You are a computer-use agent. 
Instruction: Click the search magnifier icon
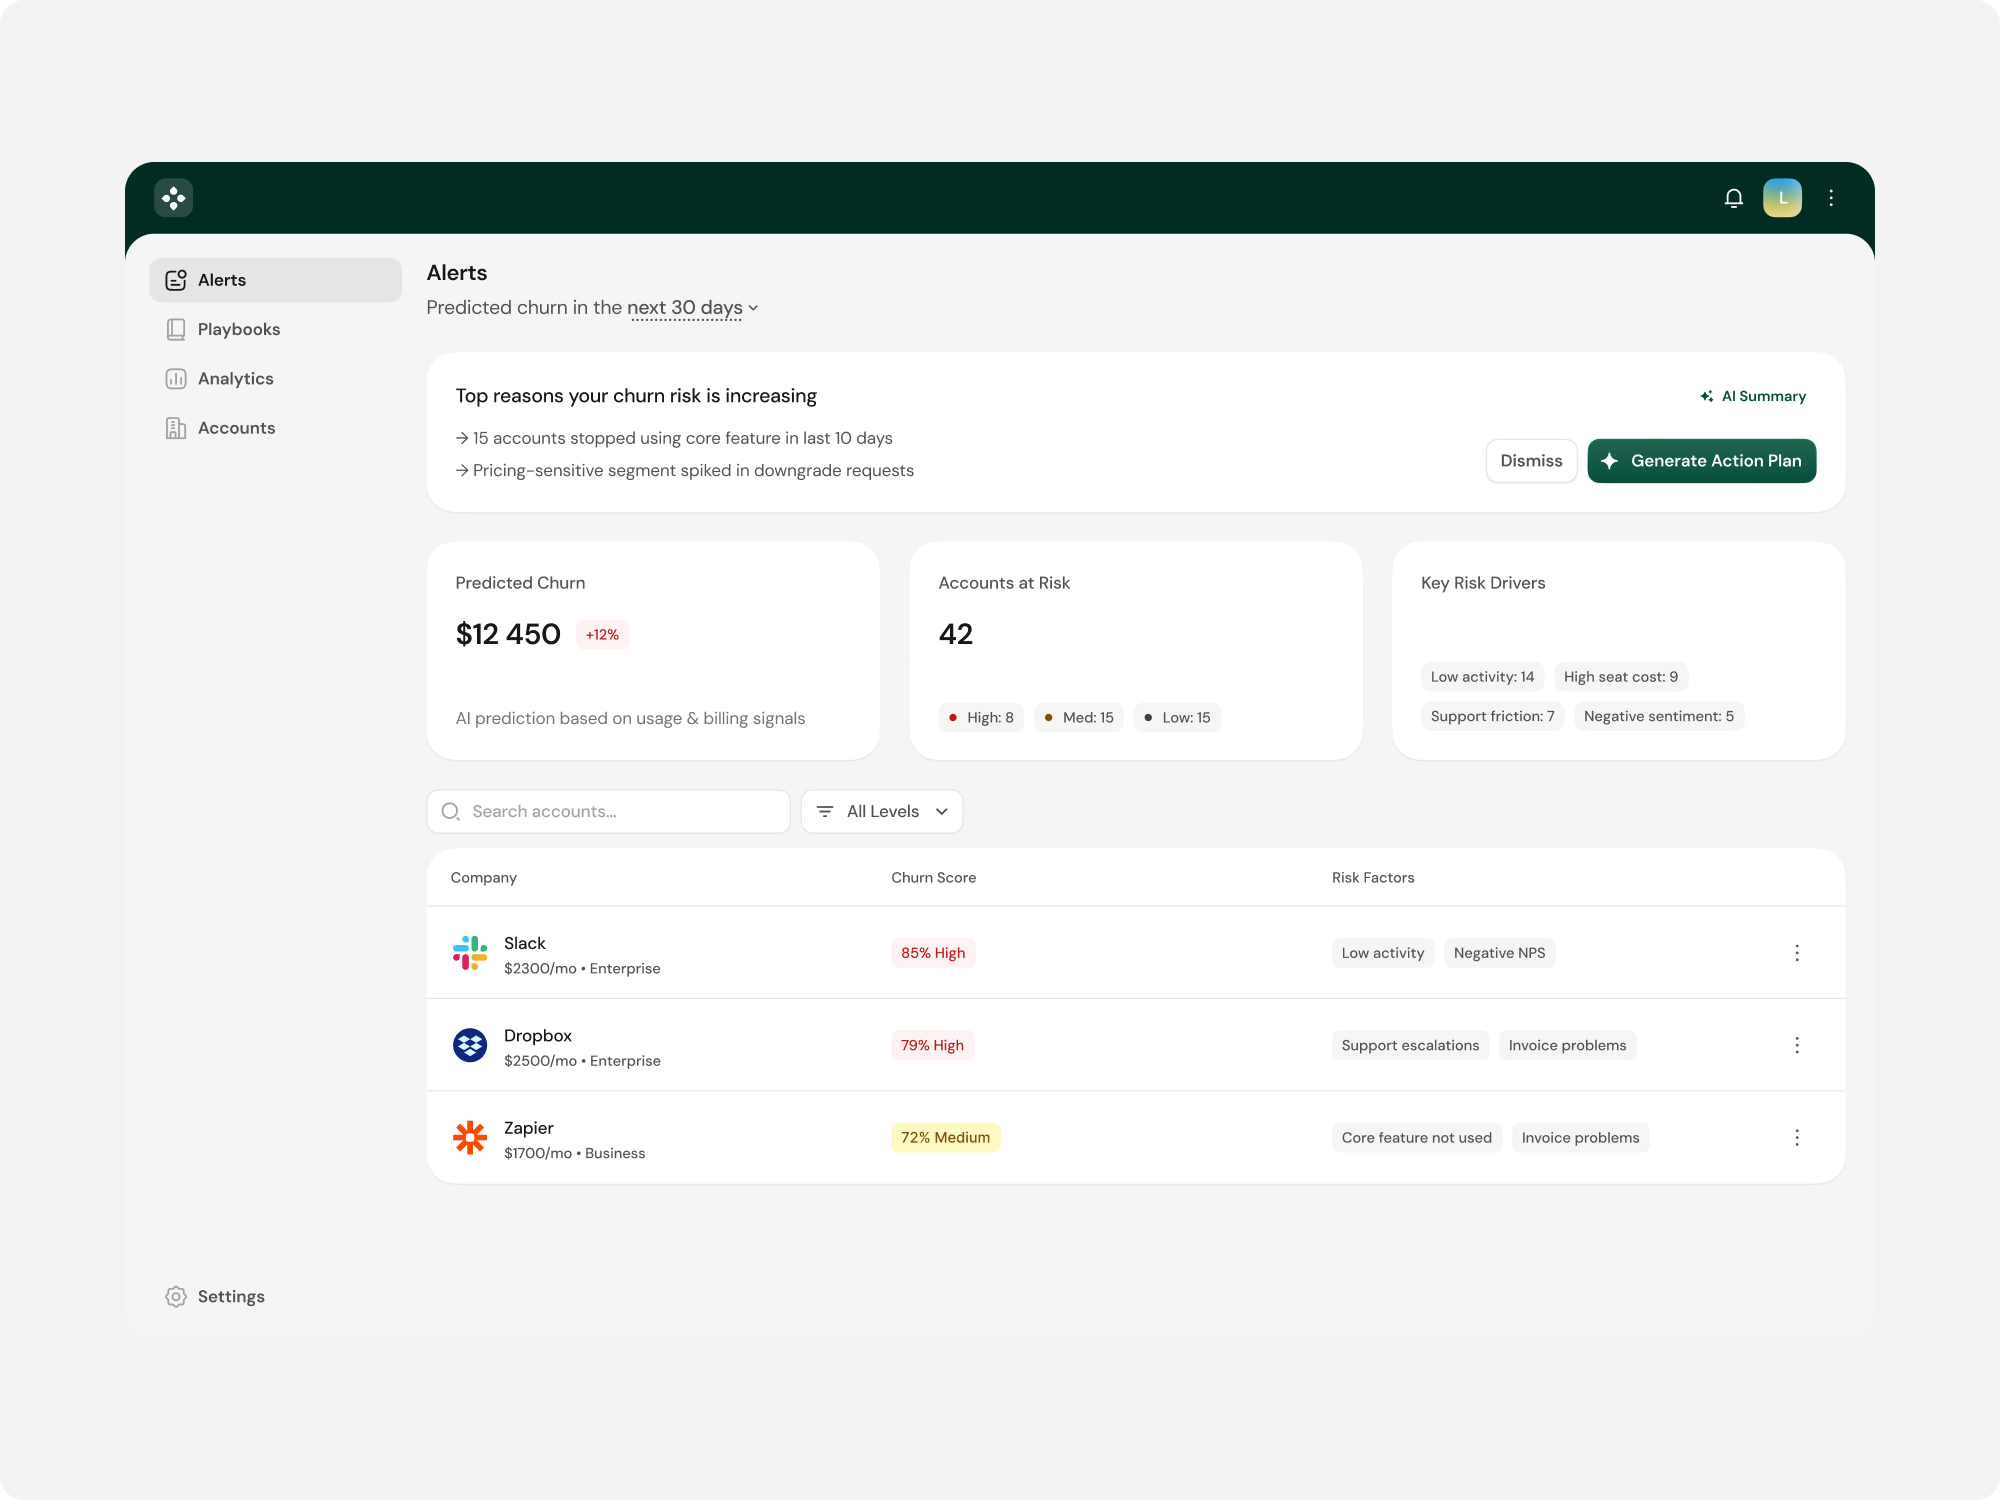[451, 811]
